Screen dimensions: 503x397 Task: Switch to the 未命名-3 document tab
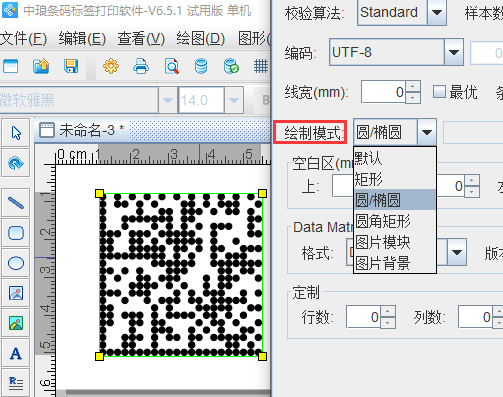82,130
